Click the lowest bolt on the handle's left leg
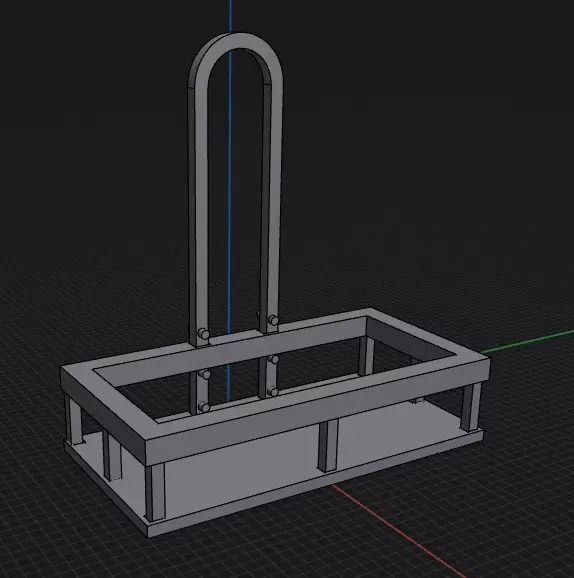This screenshot has width=574, height=578. click(203, 407)
